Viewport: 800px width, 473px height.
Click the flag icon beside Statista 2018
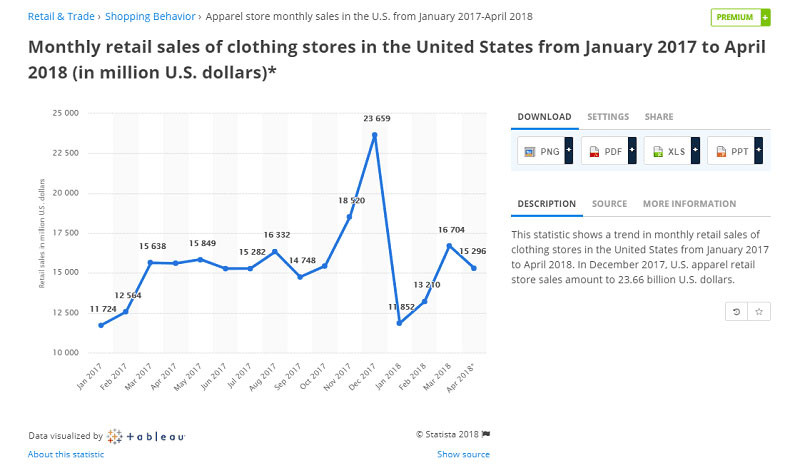pos(486,434)
